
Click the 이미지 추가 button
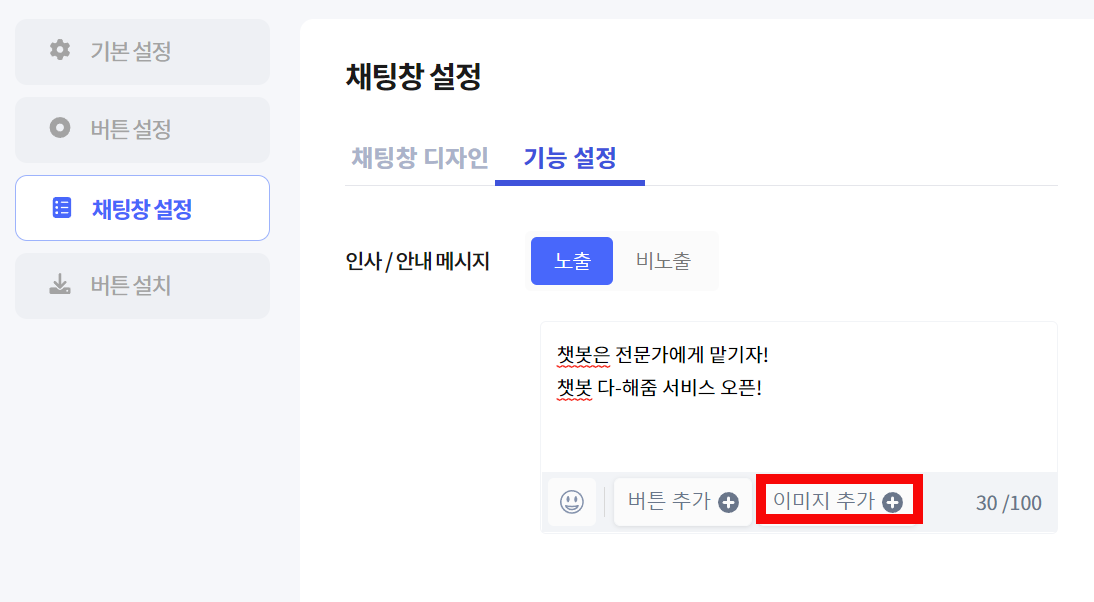coord(839,501)
